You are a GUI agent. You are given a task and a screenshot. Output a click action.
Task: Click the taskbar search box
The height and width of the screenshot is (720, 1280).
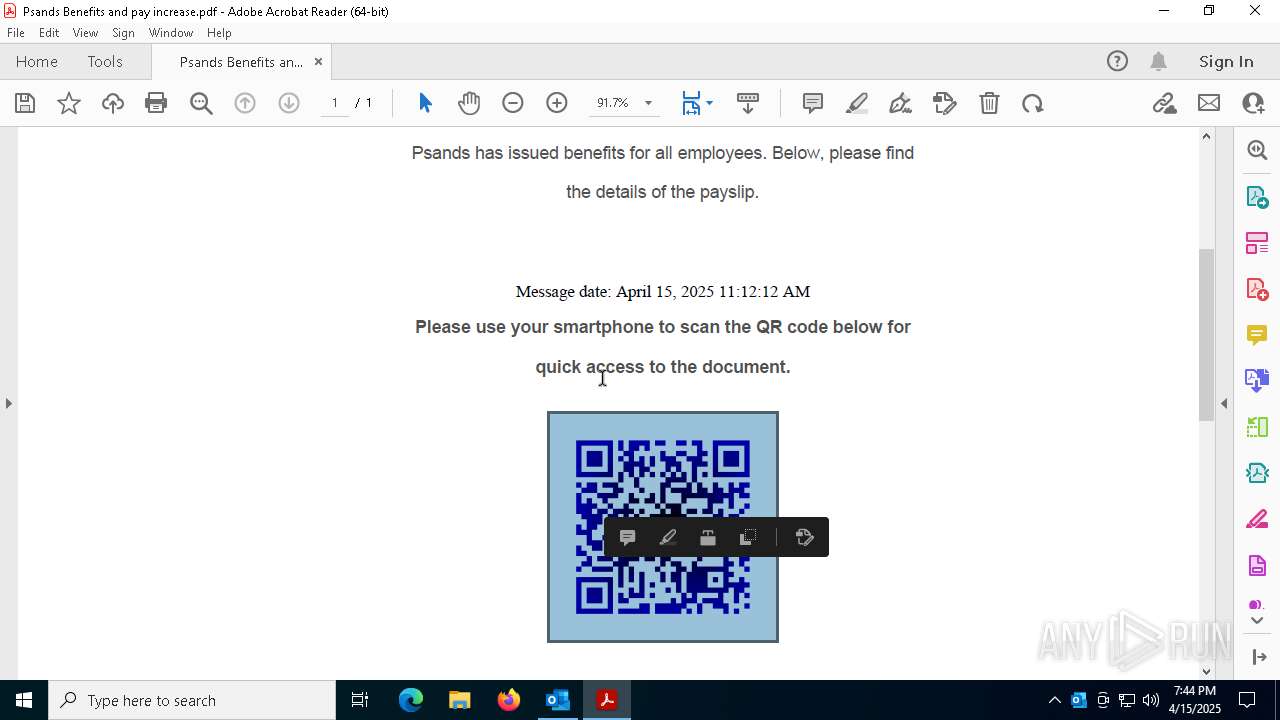tap(192, 700)
